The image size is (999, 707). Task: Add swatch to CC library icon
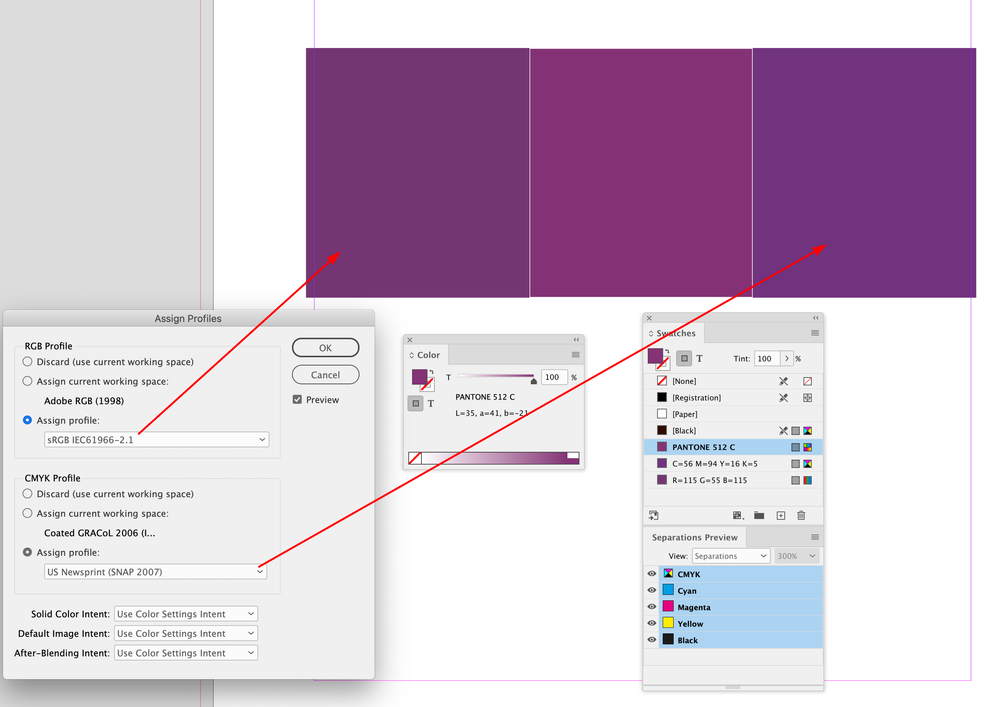point(654,515)
